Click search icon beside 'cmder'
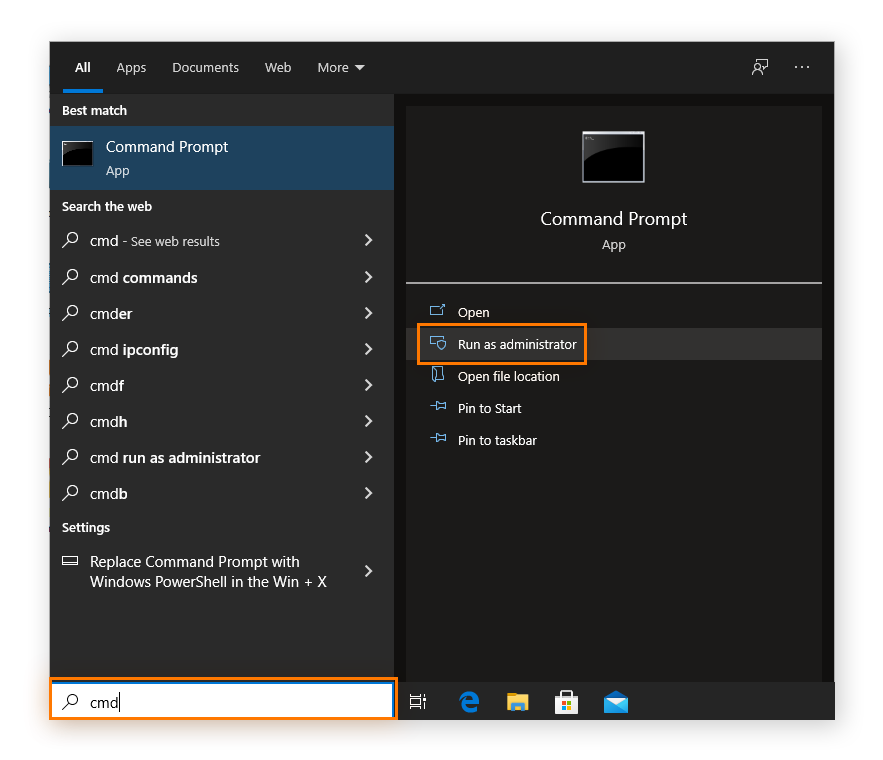 (x=70, y=312)
